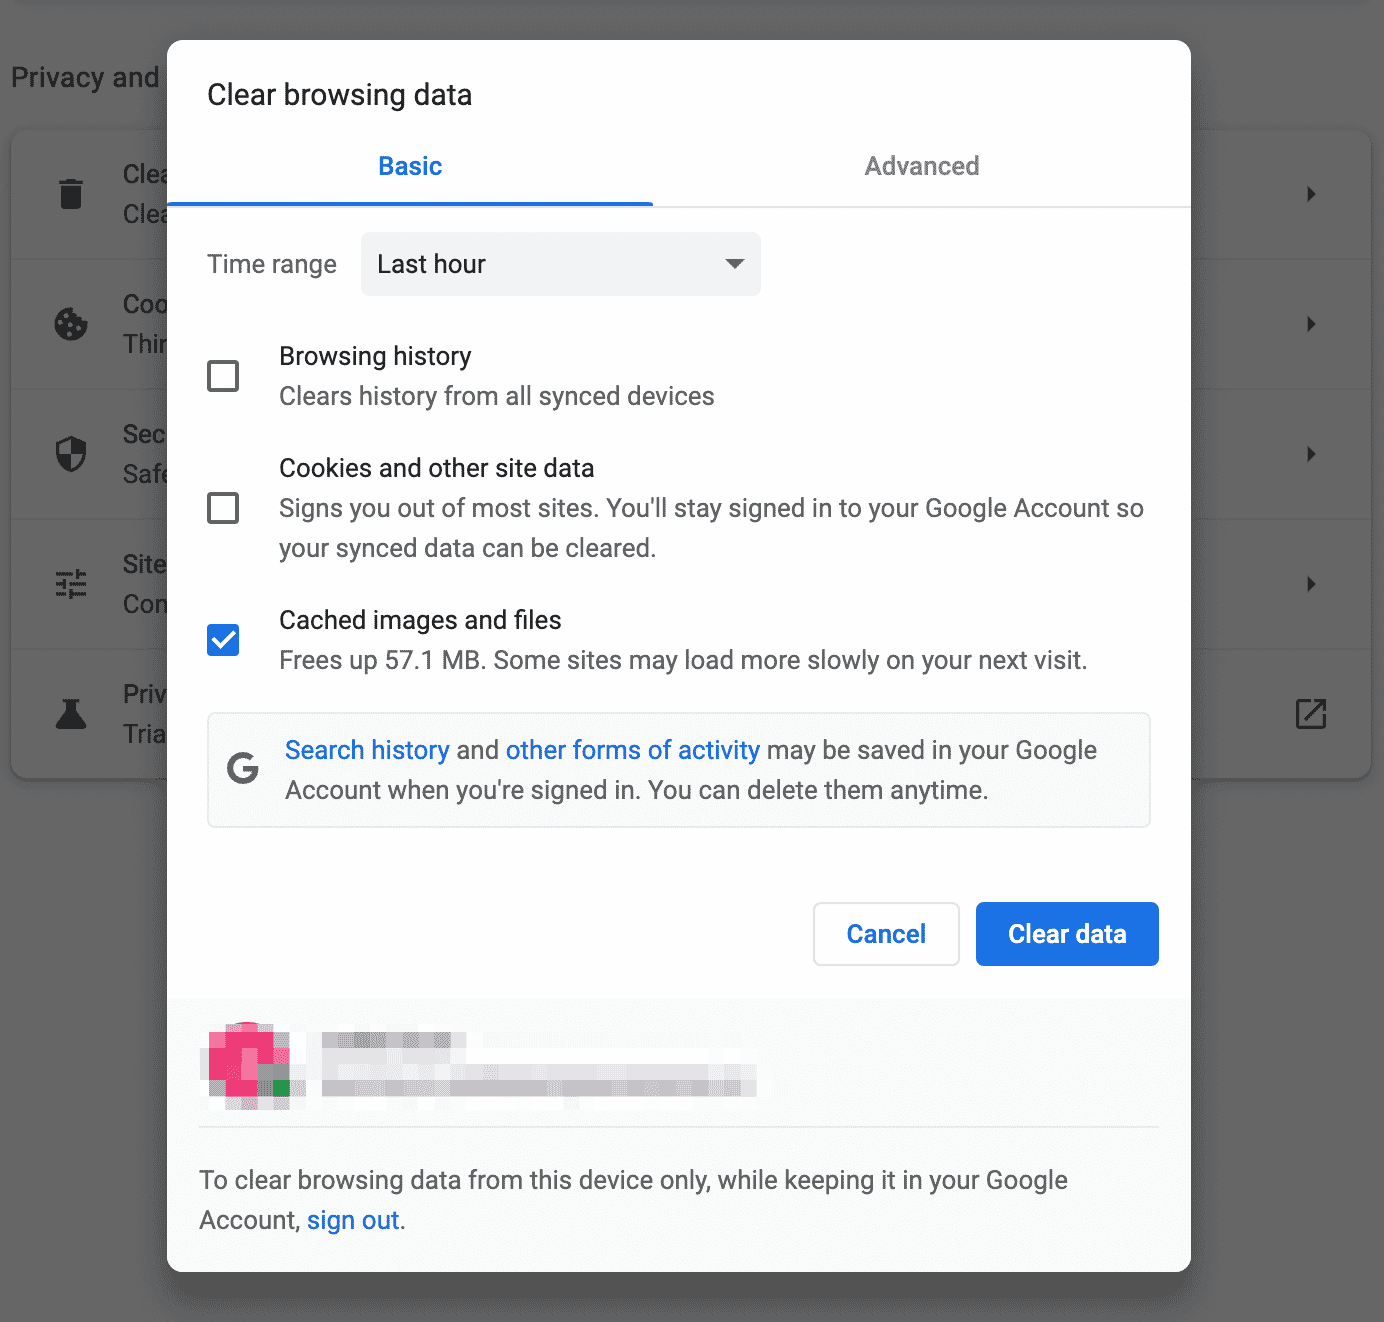Image resolution: width=1384 pixels, height=1322 pixels.
Task: Click the Privacy Sandbox flask icon
Action: 71,714
